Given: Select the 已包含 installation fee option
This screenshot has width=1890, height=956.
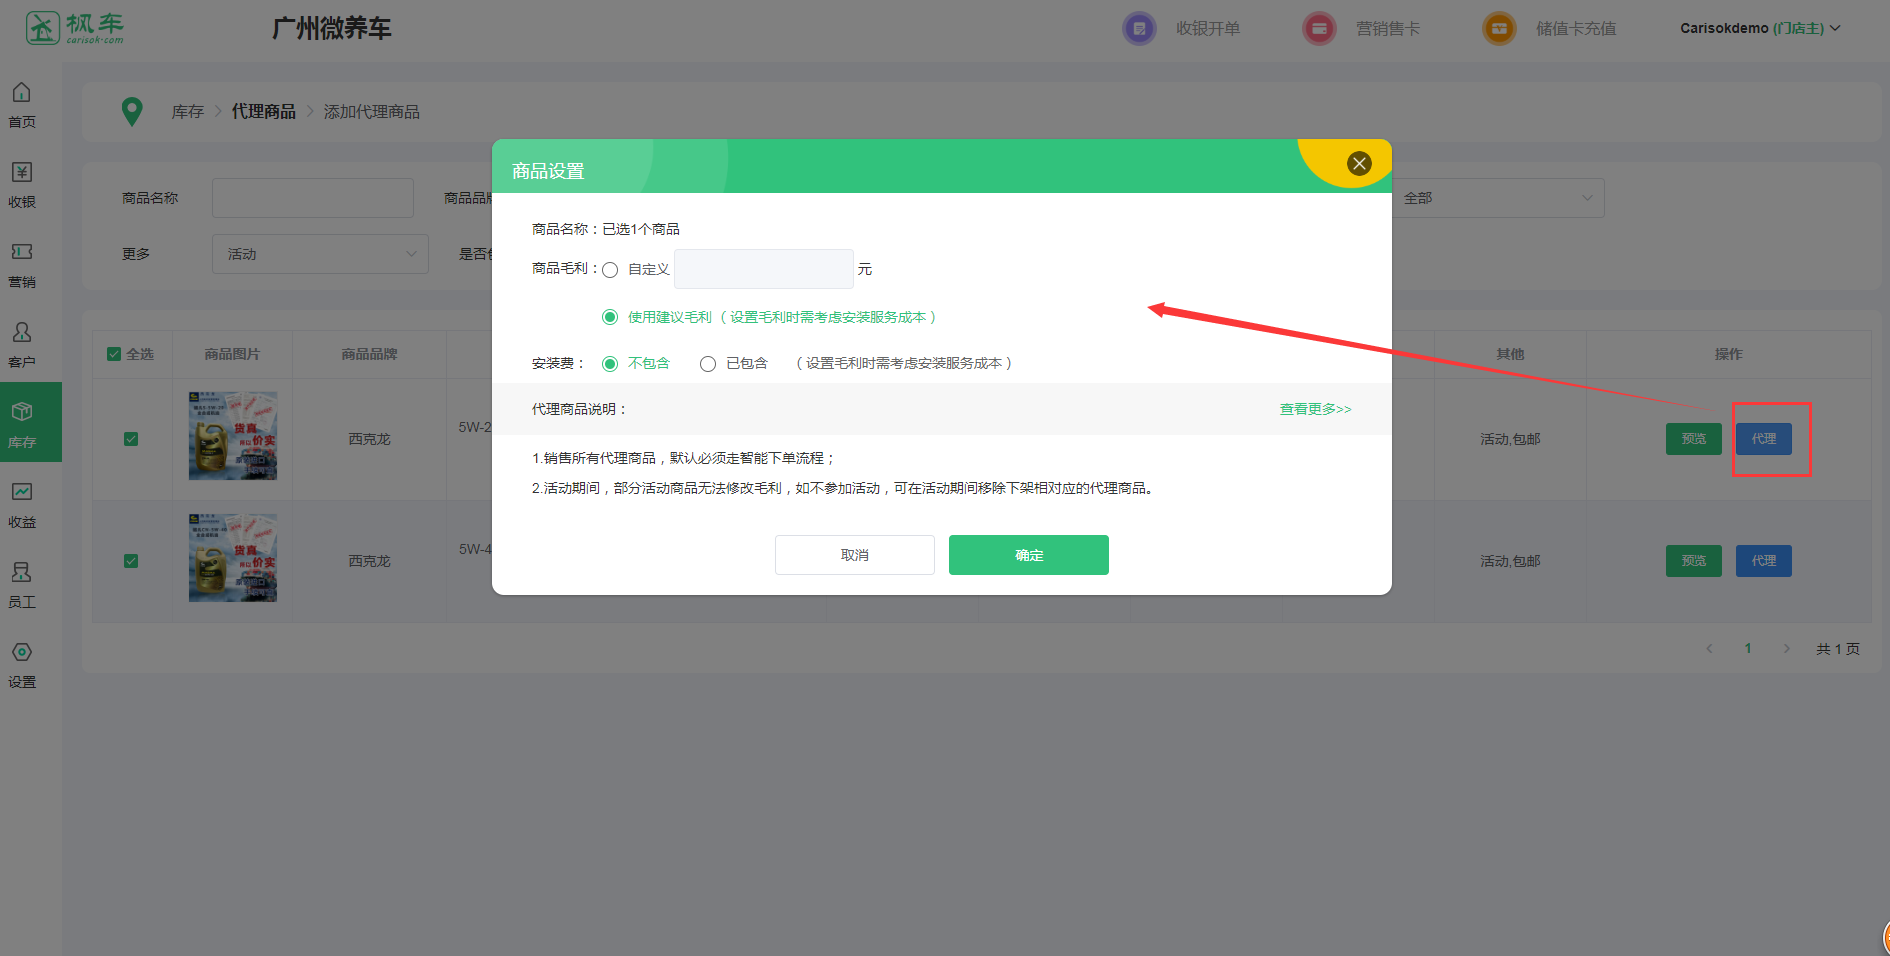Looking at the screenshot, I should (708, 364).
